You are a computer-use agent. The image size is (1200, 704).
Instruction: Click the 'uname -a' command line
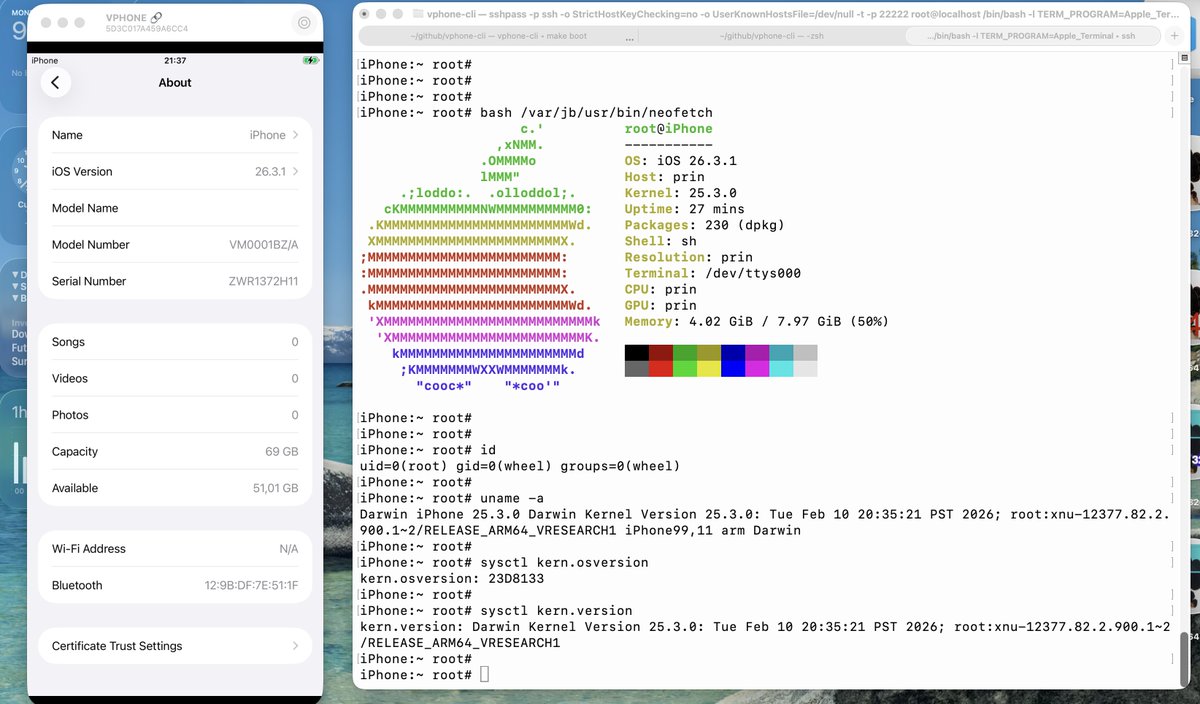coord(452,498)
